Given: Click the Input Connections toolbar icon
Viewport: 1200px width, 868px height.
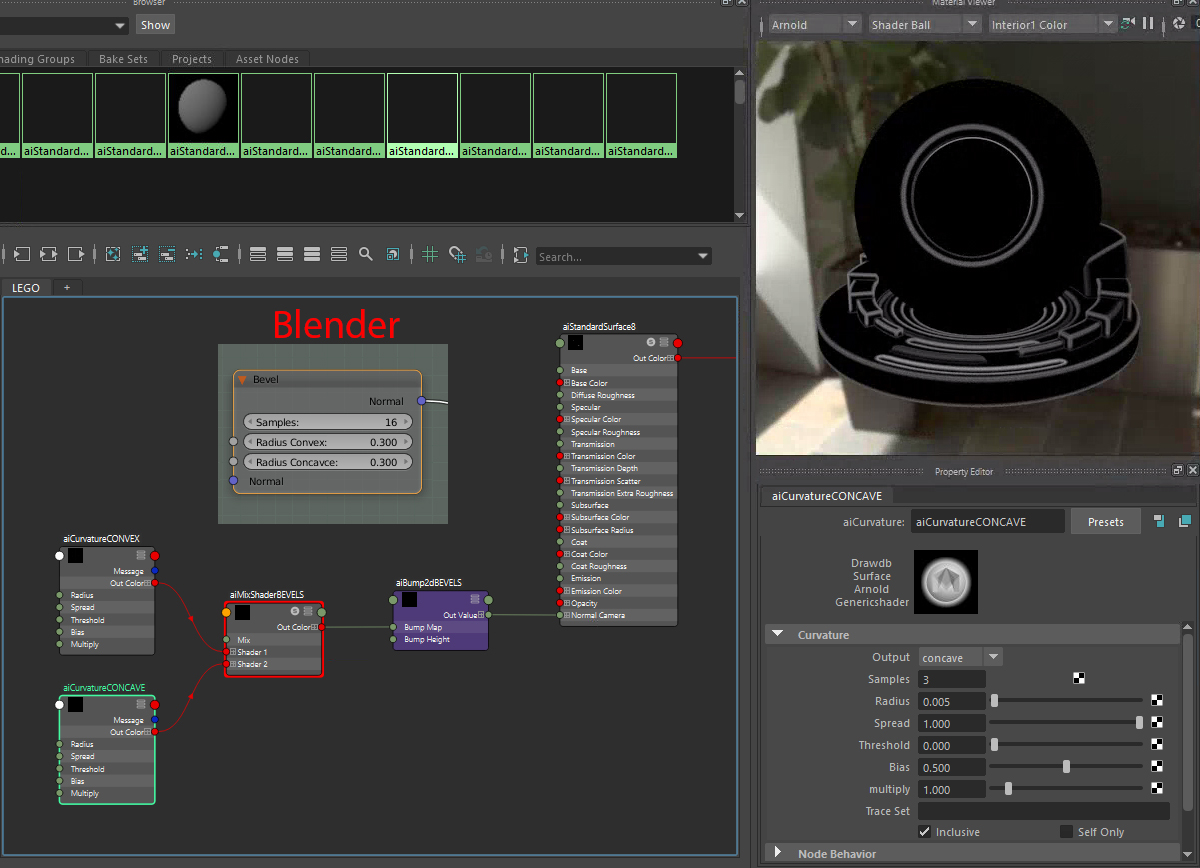Looking at the screenshot, I should click(x=22, y=254).
